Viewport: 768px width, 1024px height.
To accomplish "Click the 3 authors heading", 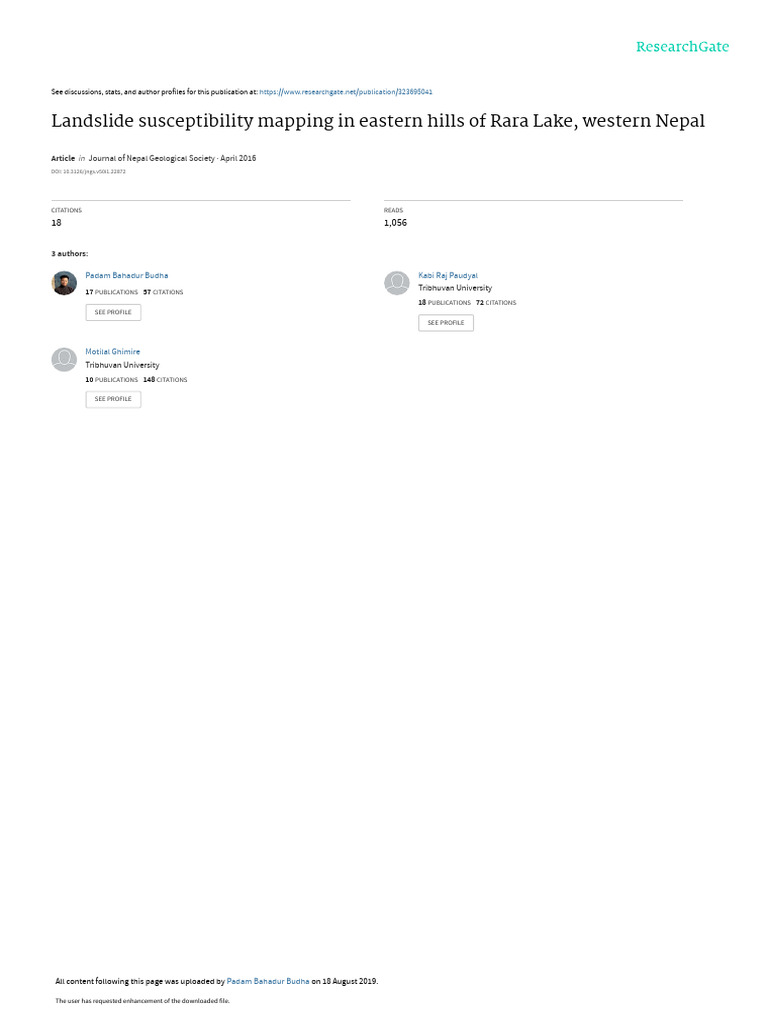I will [x=69, y=253].
